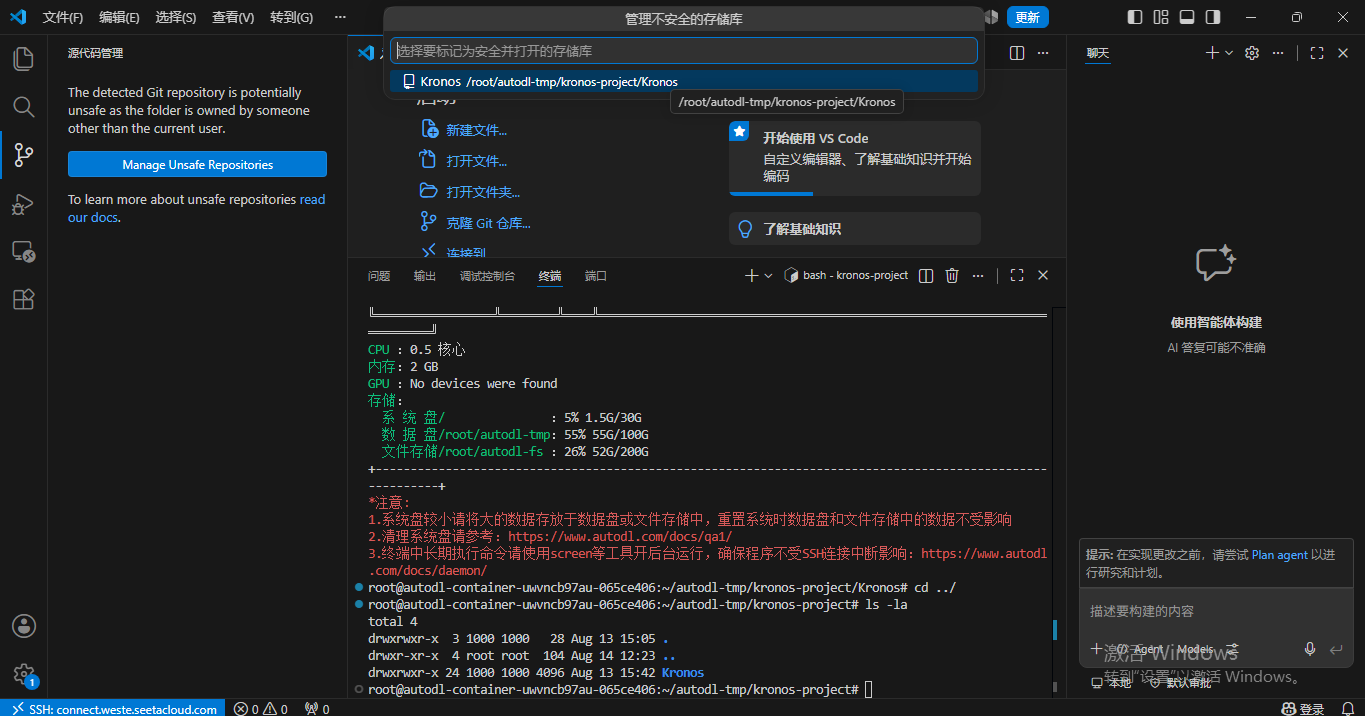Image resolution: width=1365 pixels, height=716 pixels.
Task: Close the chat panel
Action: tap(1343, 53)
